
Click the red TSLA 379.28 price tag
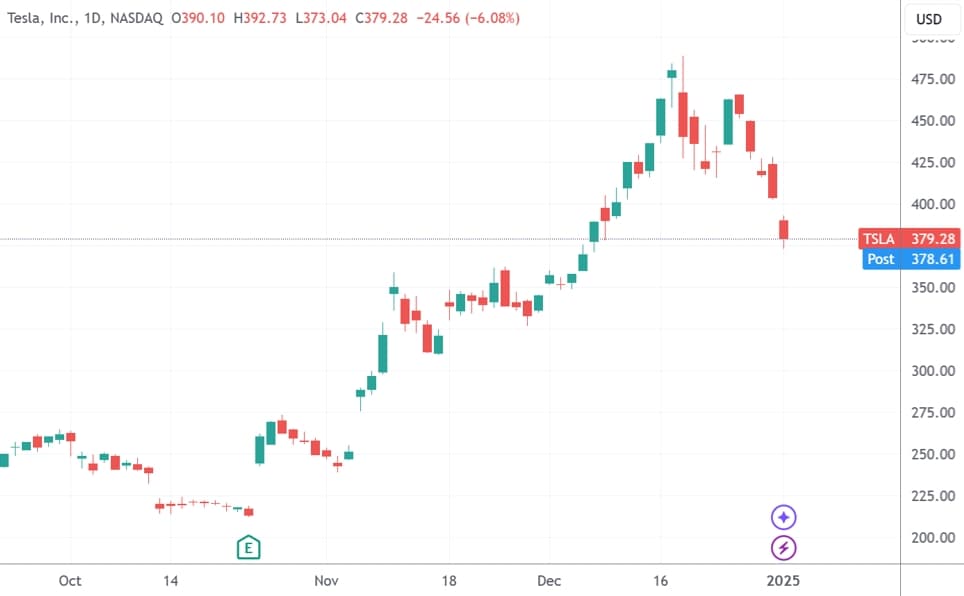click(x=908, y=239)
